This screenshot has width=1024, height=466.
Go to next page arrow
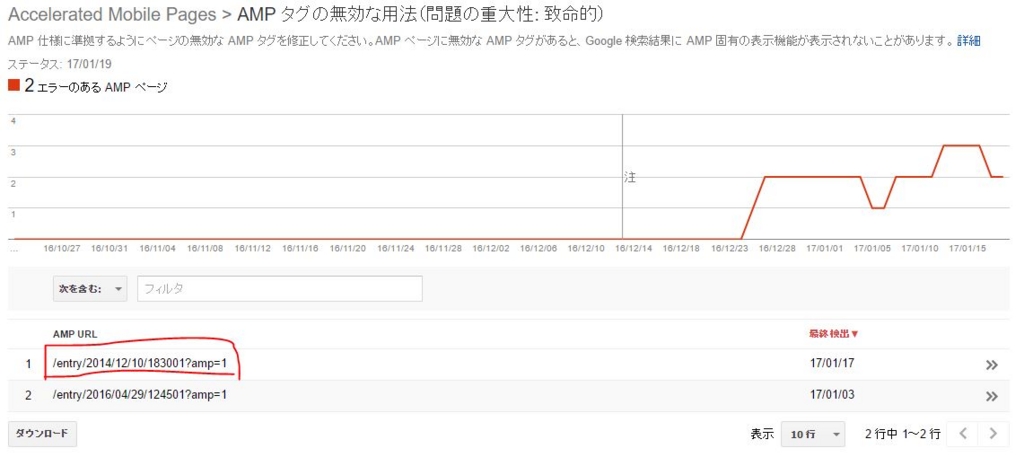993,433
